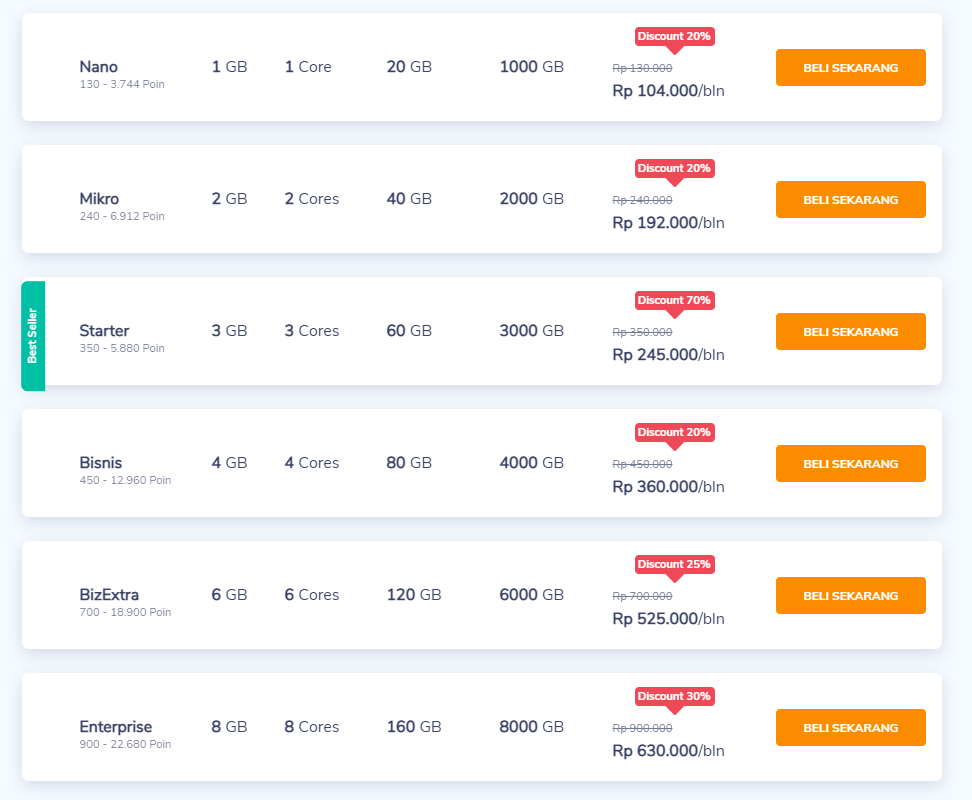Click the Rp 630.000/bln price

point(668,751)
